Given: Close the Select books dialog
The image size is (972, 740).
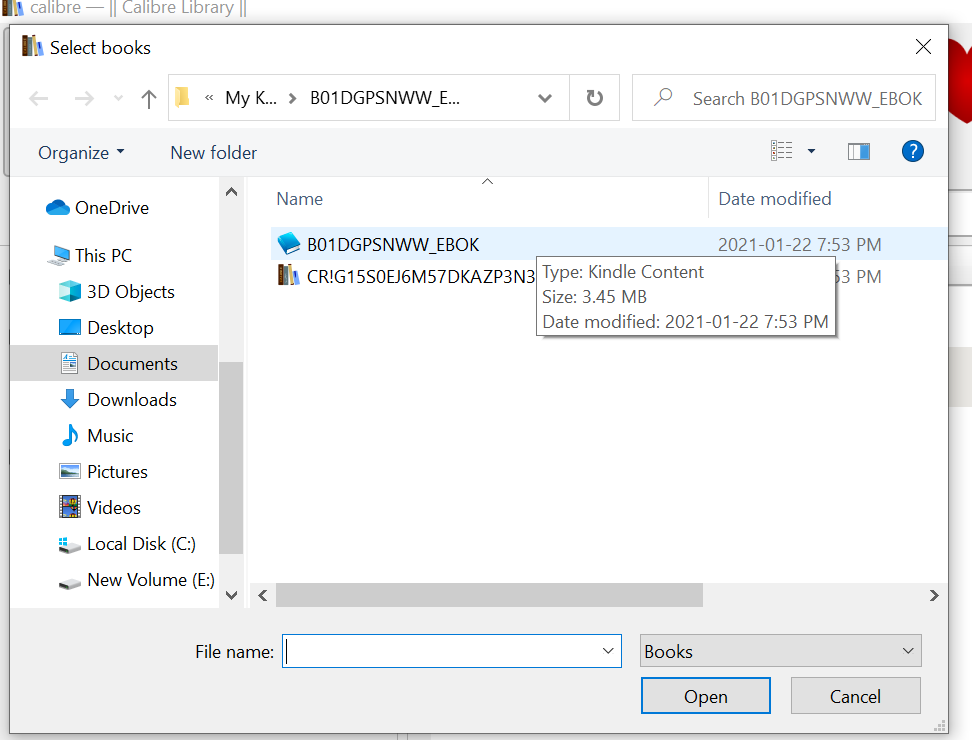Looking at the screenshot, I should 923,46.
